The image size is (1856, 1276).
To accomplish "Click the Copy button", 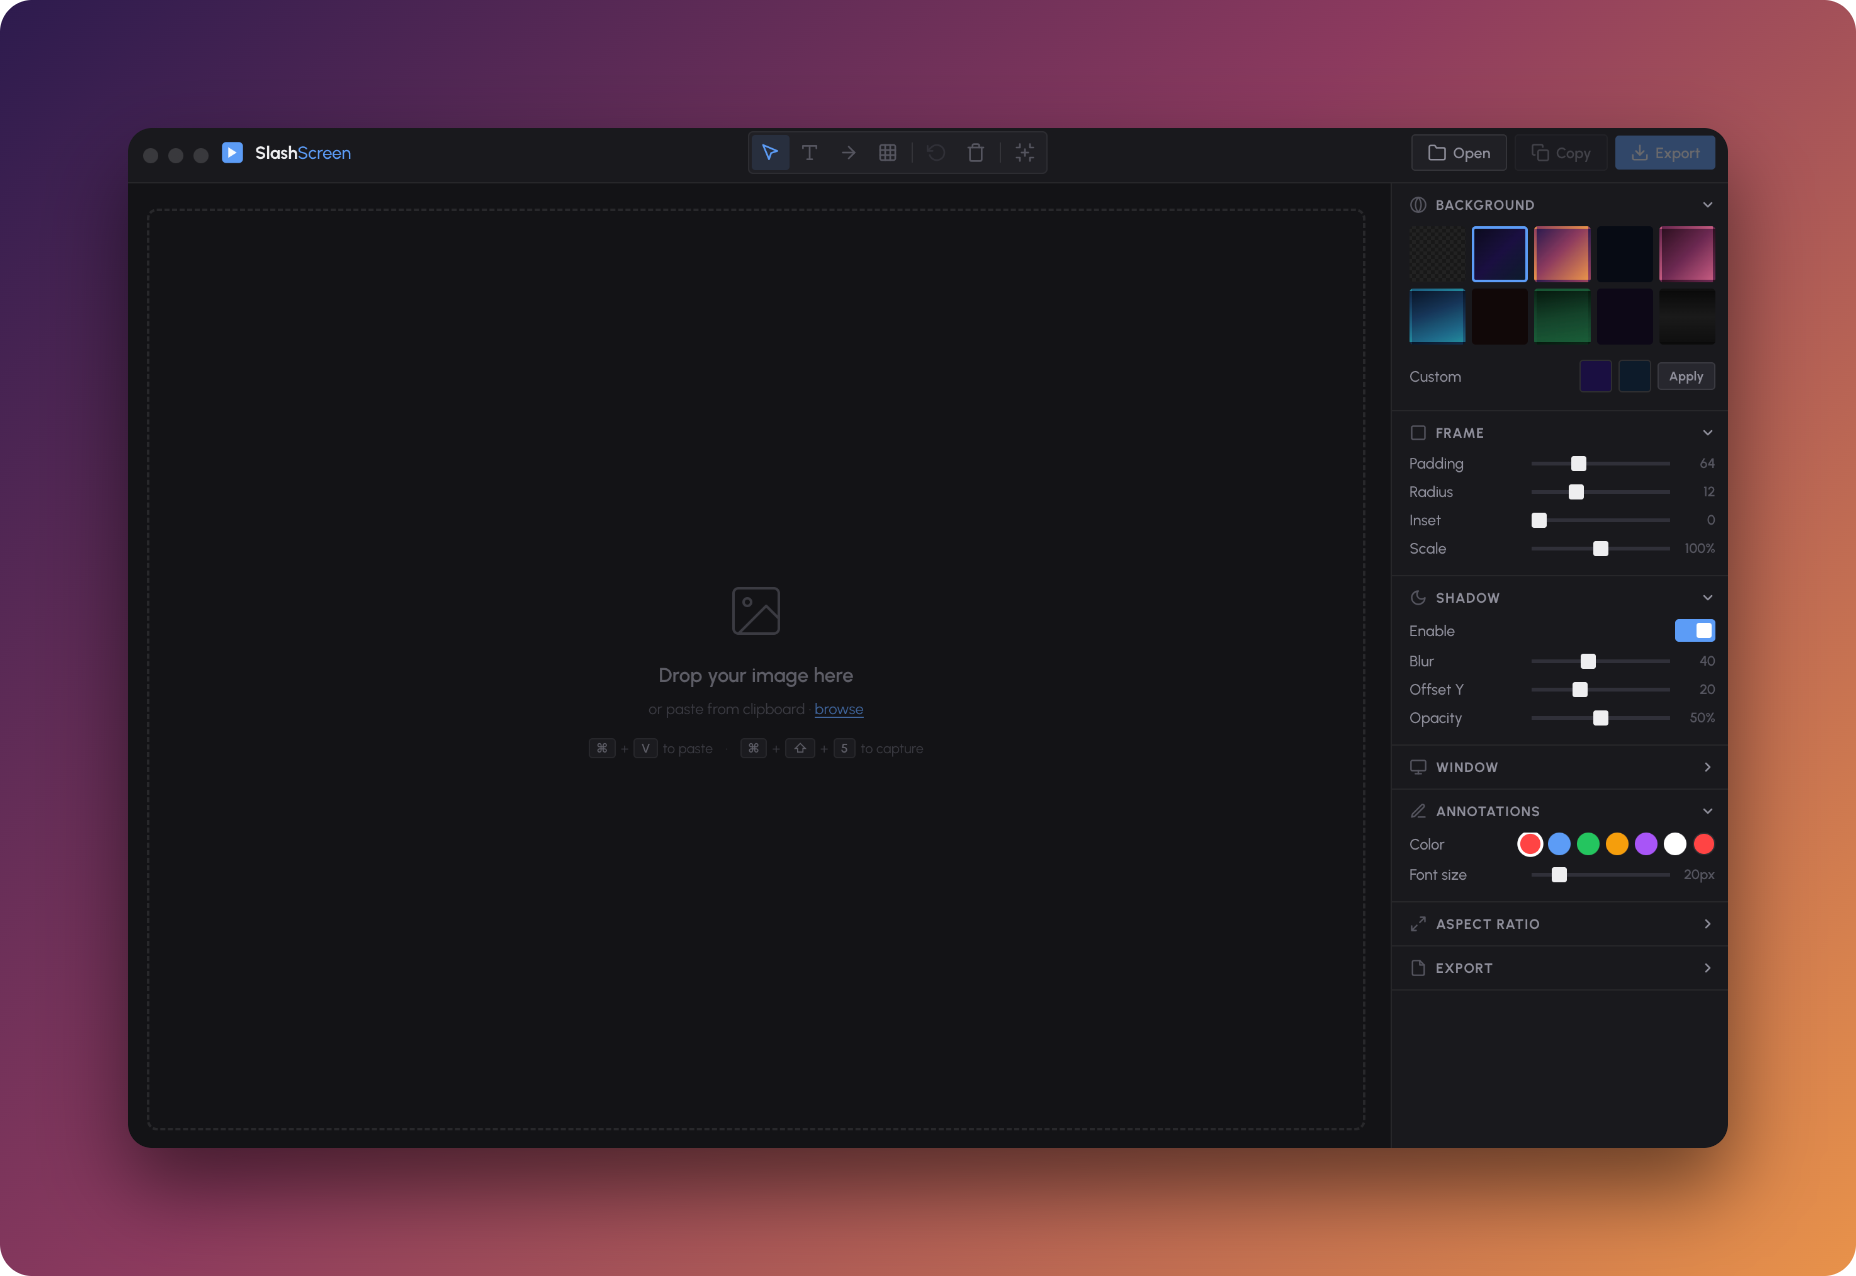I will point(1560,152).
